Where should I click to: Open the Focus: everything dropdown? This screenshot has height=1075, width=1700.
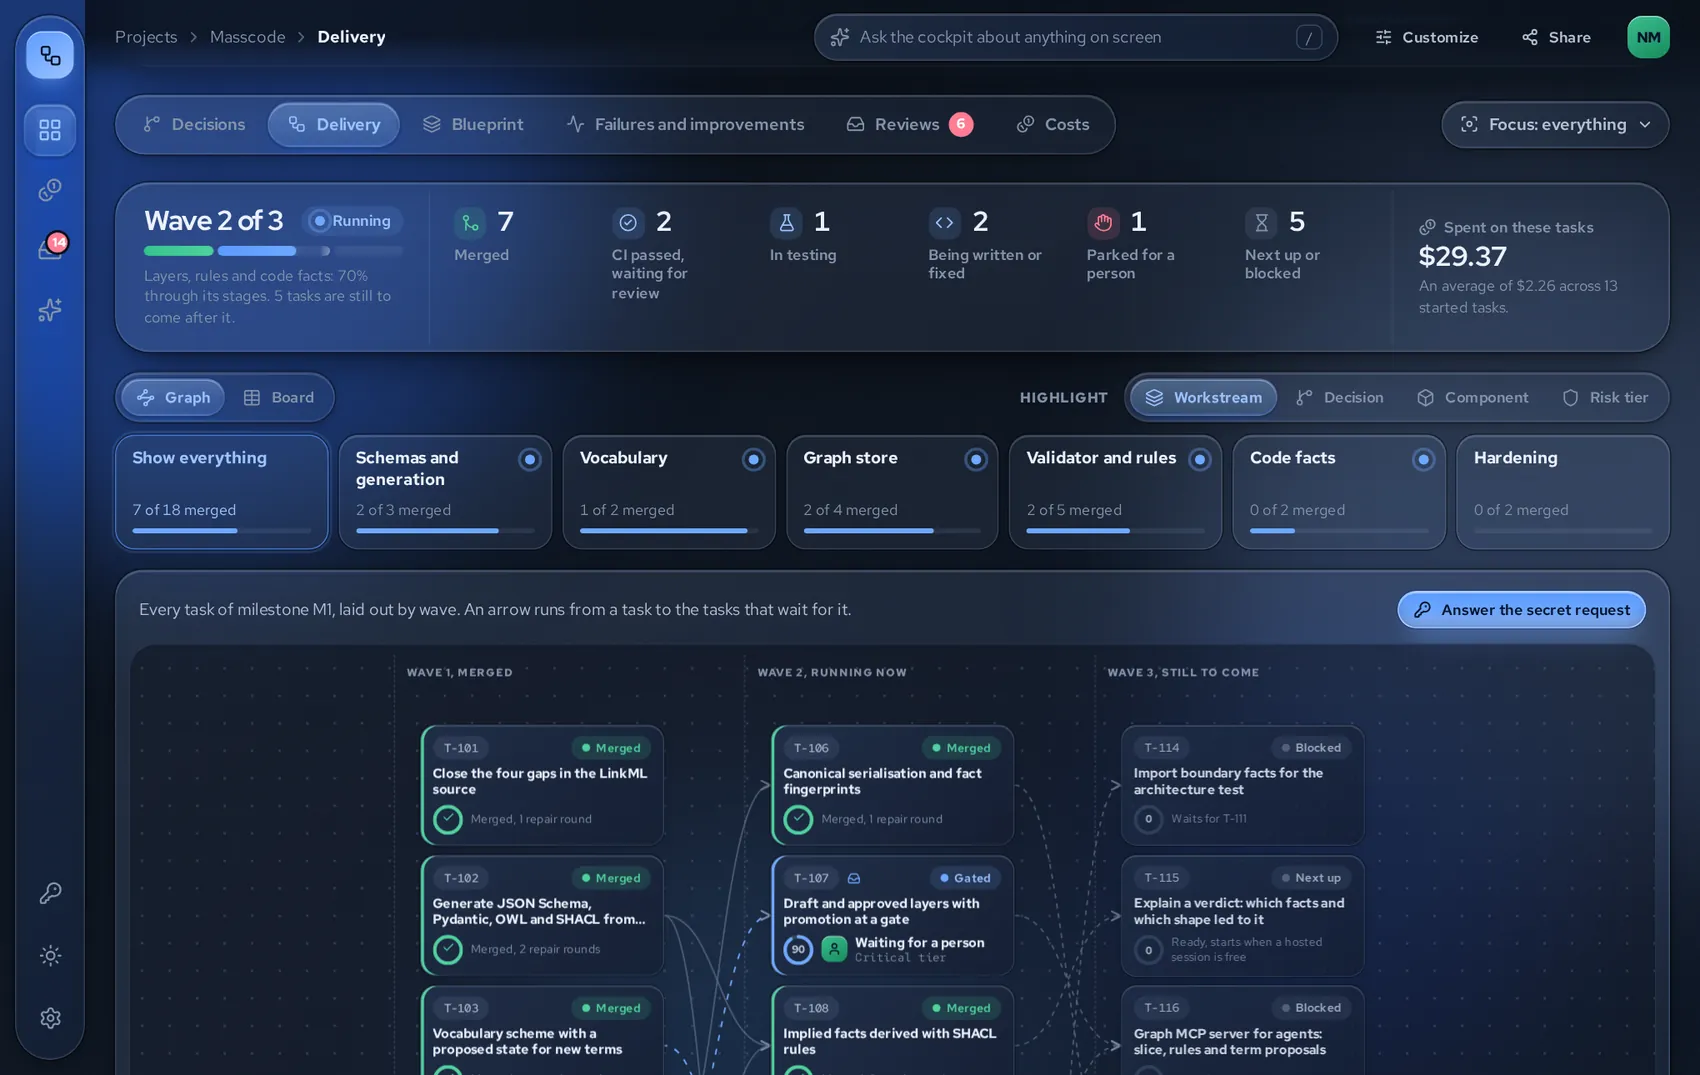1555,124
